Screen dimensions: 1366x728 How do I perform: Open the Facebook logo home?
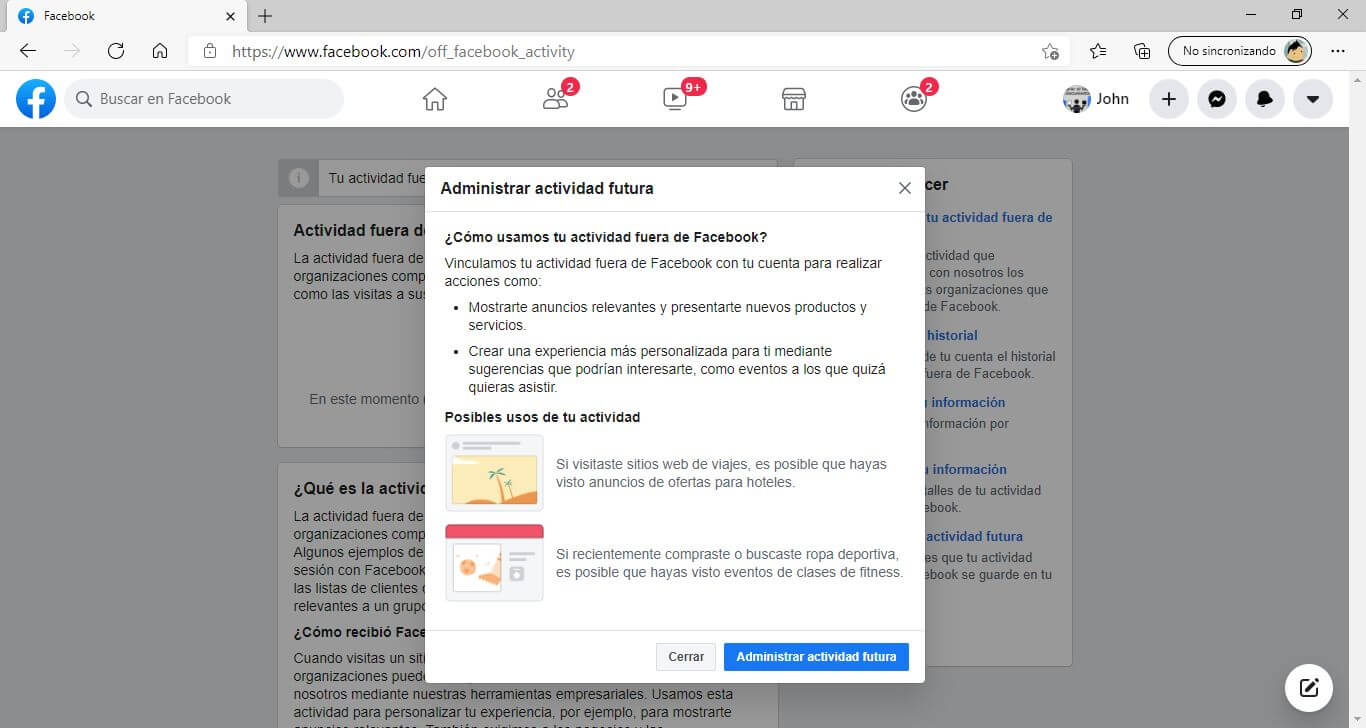point(36,99)
